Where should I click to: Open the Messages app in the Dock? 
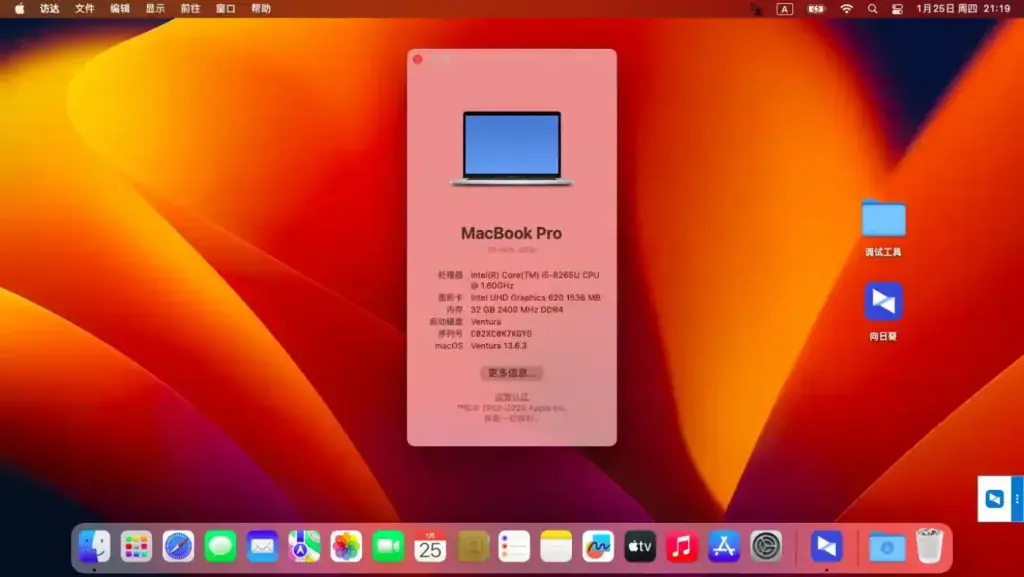point(220,546)
